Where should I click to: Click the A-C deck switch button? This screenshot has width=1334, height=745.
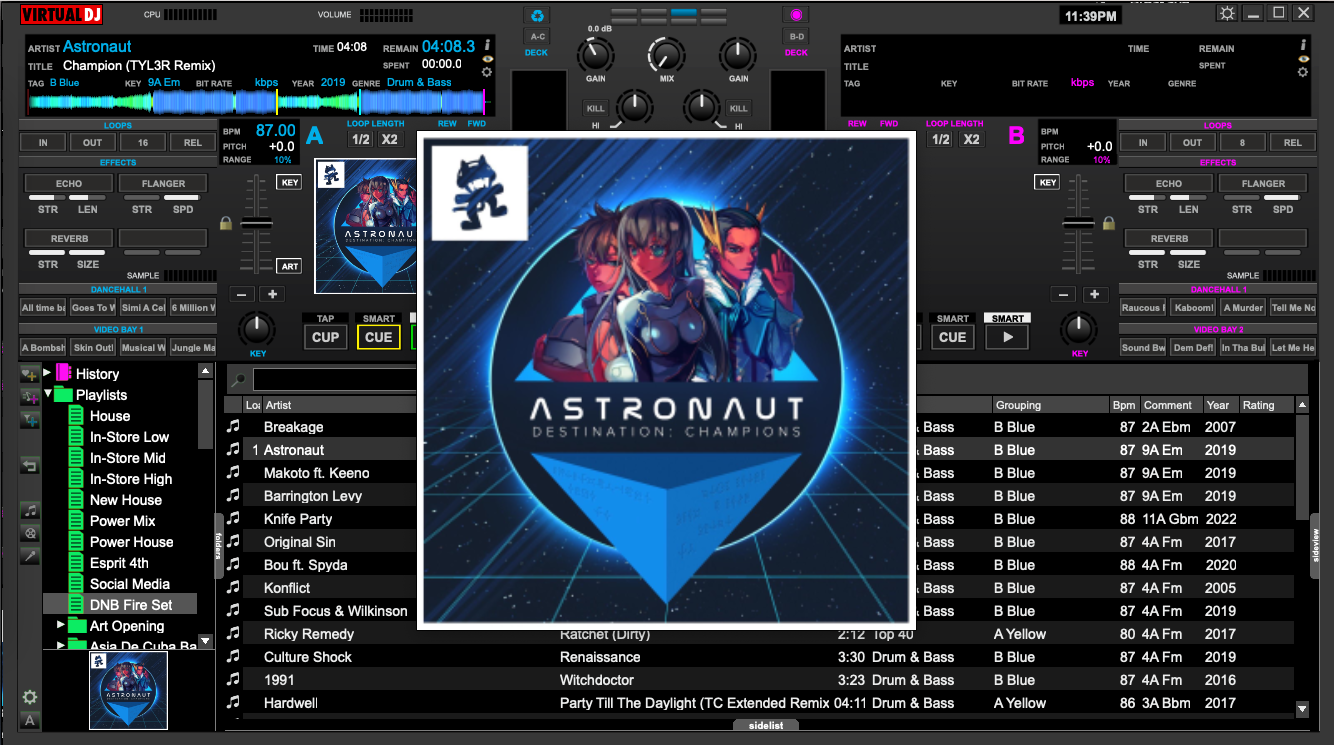coord(537,36)
